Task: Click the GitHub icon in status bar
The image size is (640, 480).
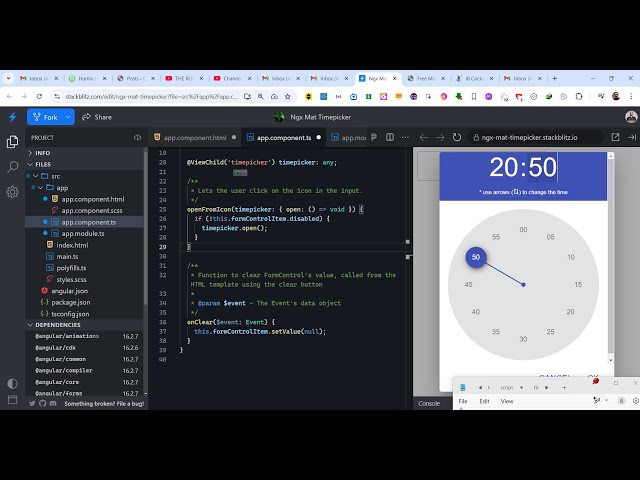Action: pyautogui.click(x=45, y=403)
